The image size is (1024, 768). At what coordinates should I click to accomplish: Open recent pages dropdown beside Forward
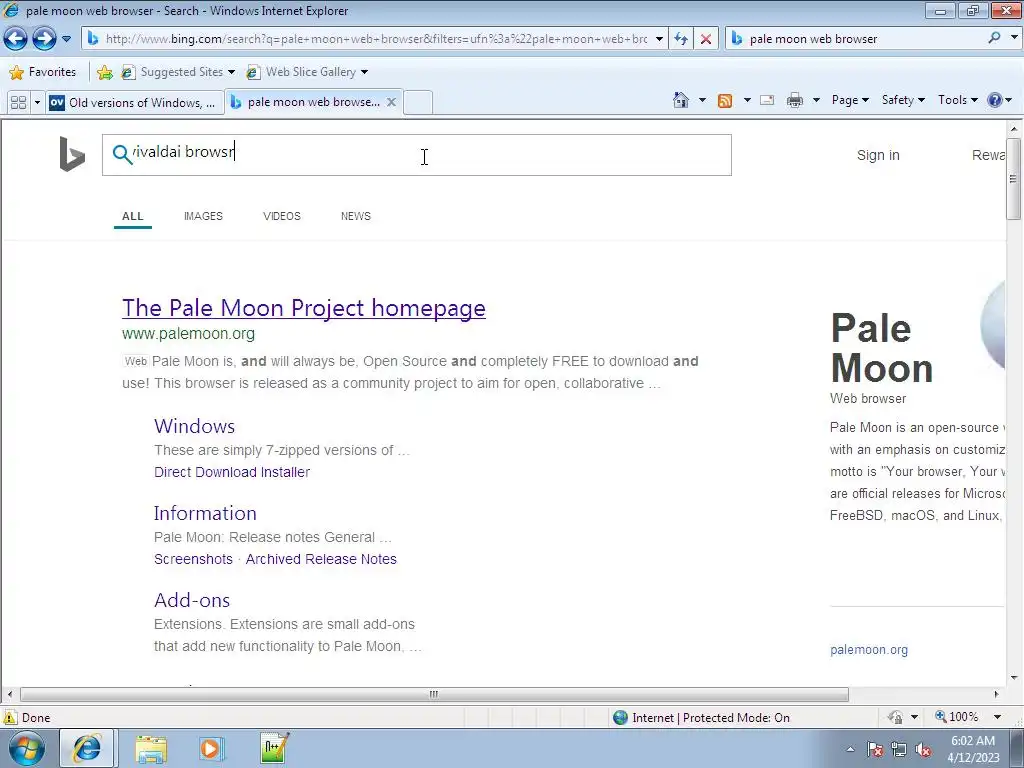(66, 39)
